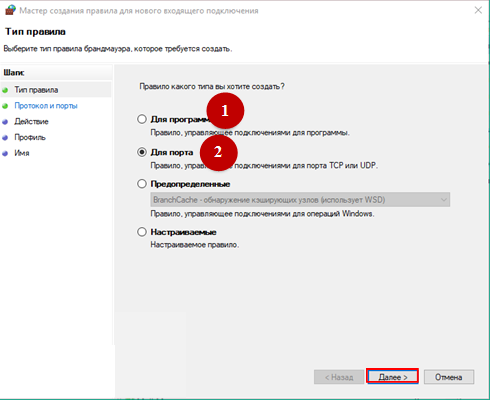Click the Отмена button
Screen dimensions: 491x400
(x=449, y=377)
